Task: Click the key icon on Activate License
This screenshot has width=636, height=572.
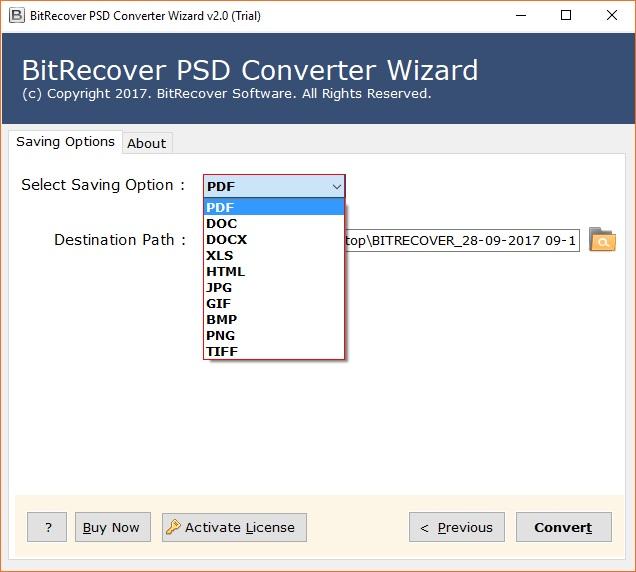Action: coord(173,527)
